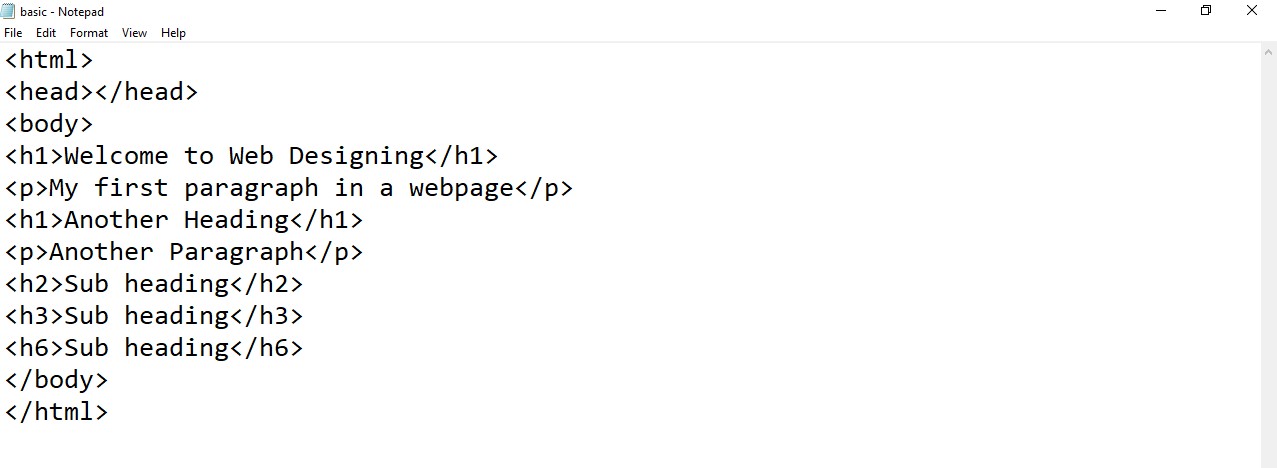Screen dimensions: 1277x468
Task: Open the Edit menu
Action: 46,33
